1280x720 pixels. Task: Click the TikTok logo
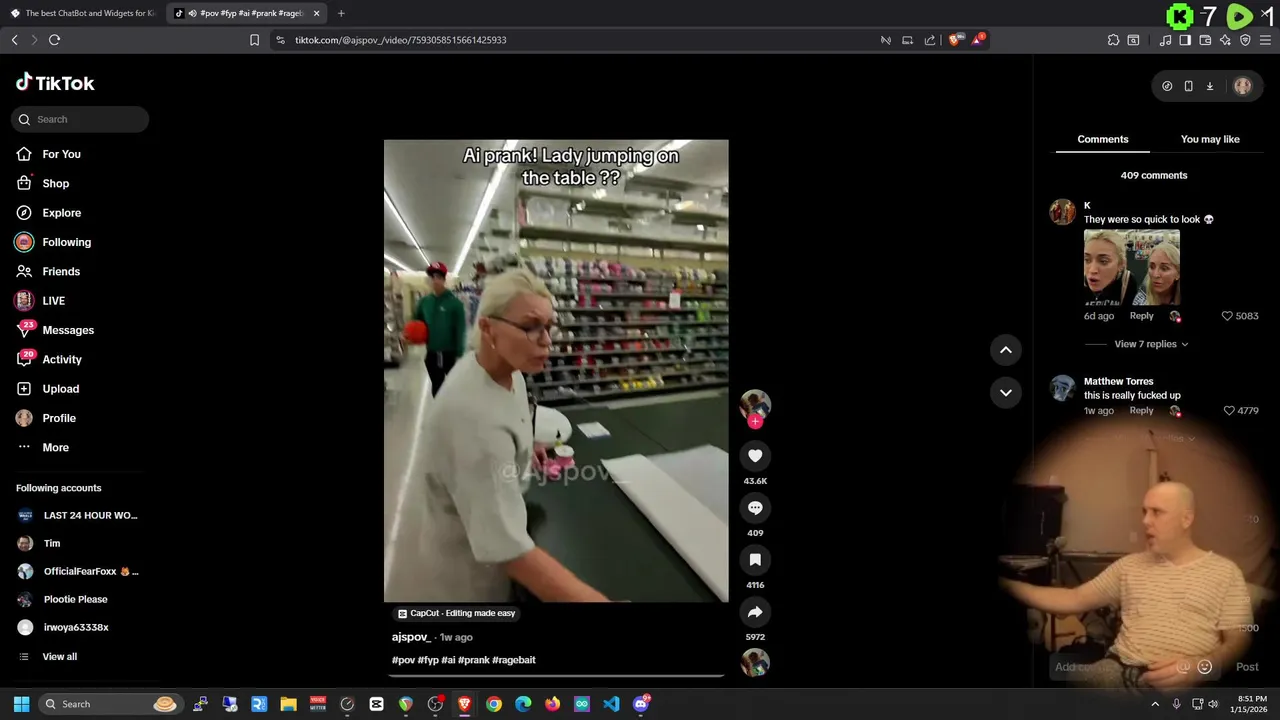55,83
